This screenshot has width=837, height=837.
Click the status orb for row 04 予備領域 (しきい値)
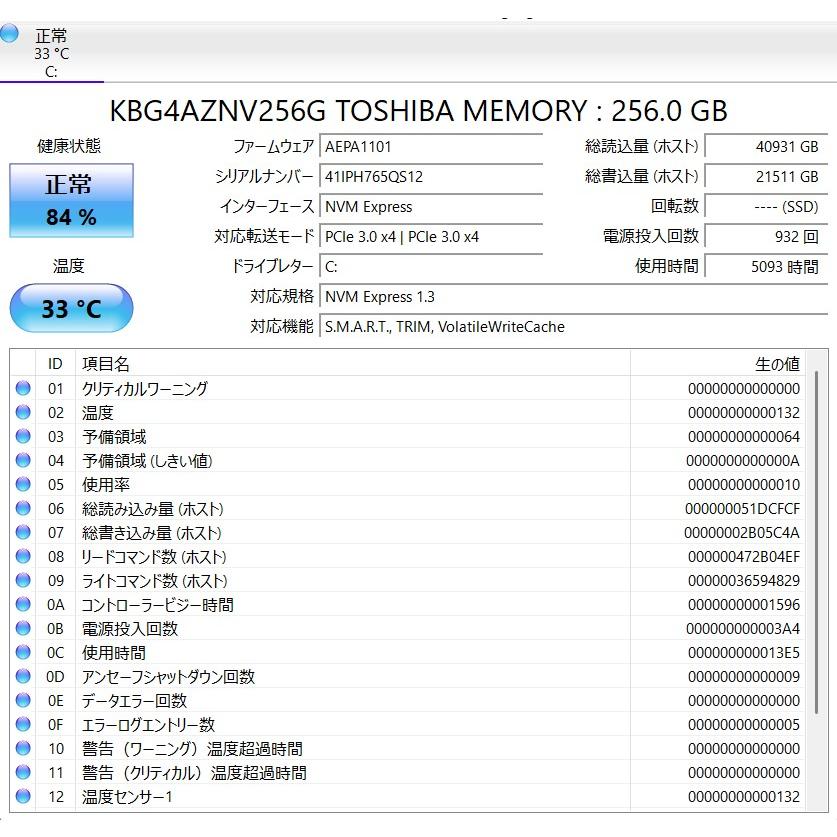click(x=23, y=460)
